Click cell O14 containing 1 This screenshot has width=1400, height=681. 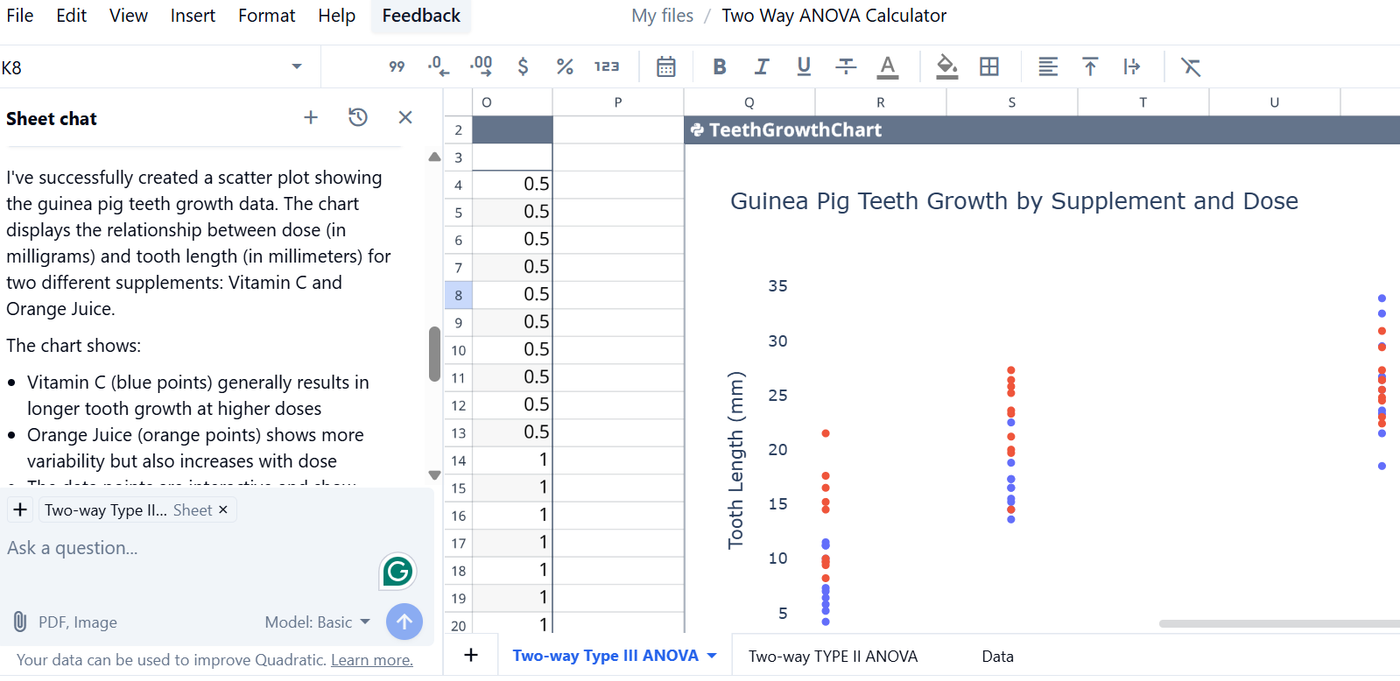pyautogui.click(x=512, y=461)
